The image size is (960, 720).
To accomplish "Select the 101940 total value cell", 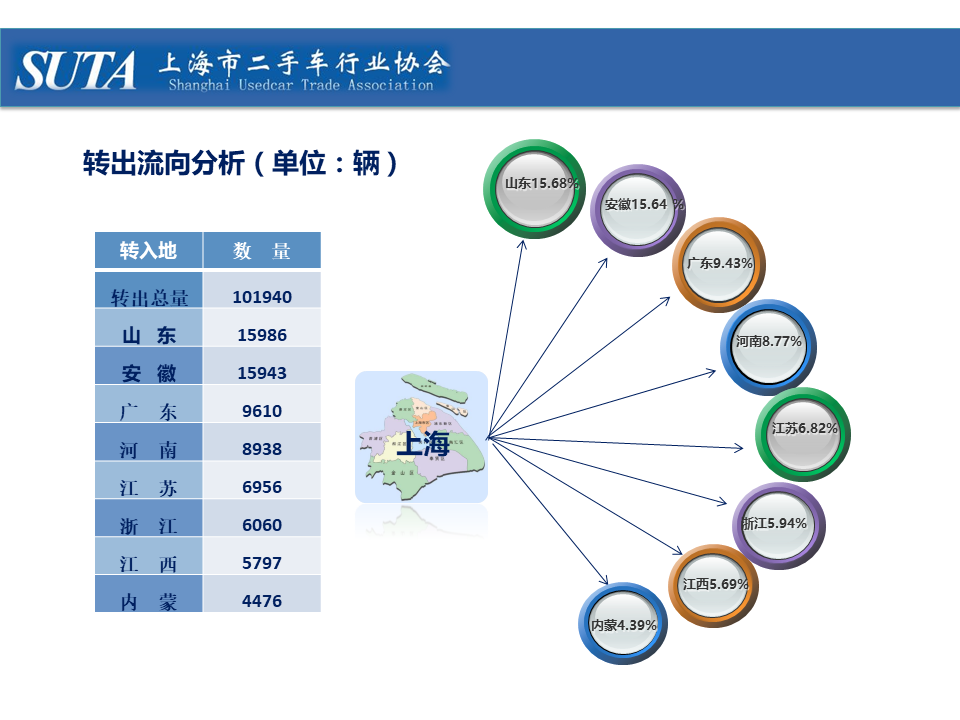I will [262, 297].
